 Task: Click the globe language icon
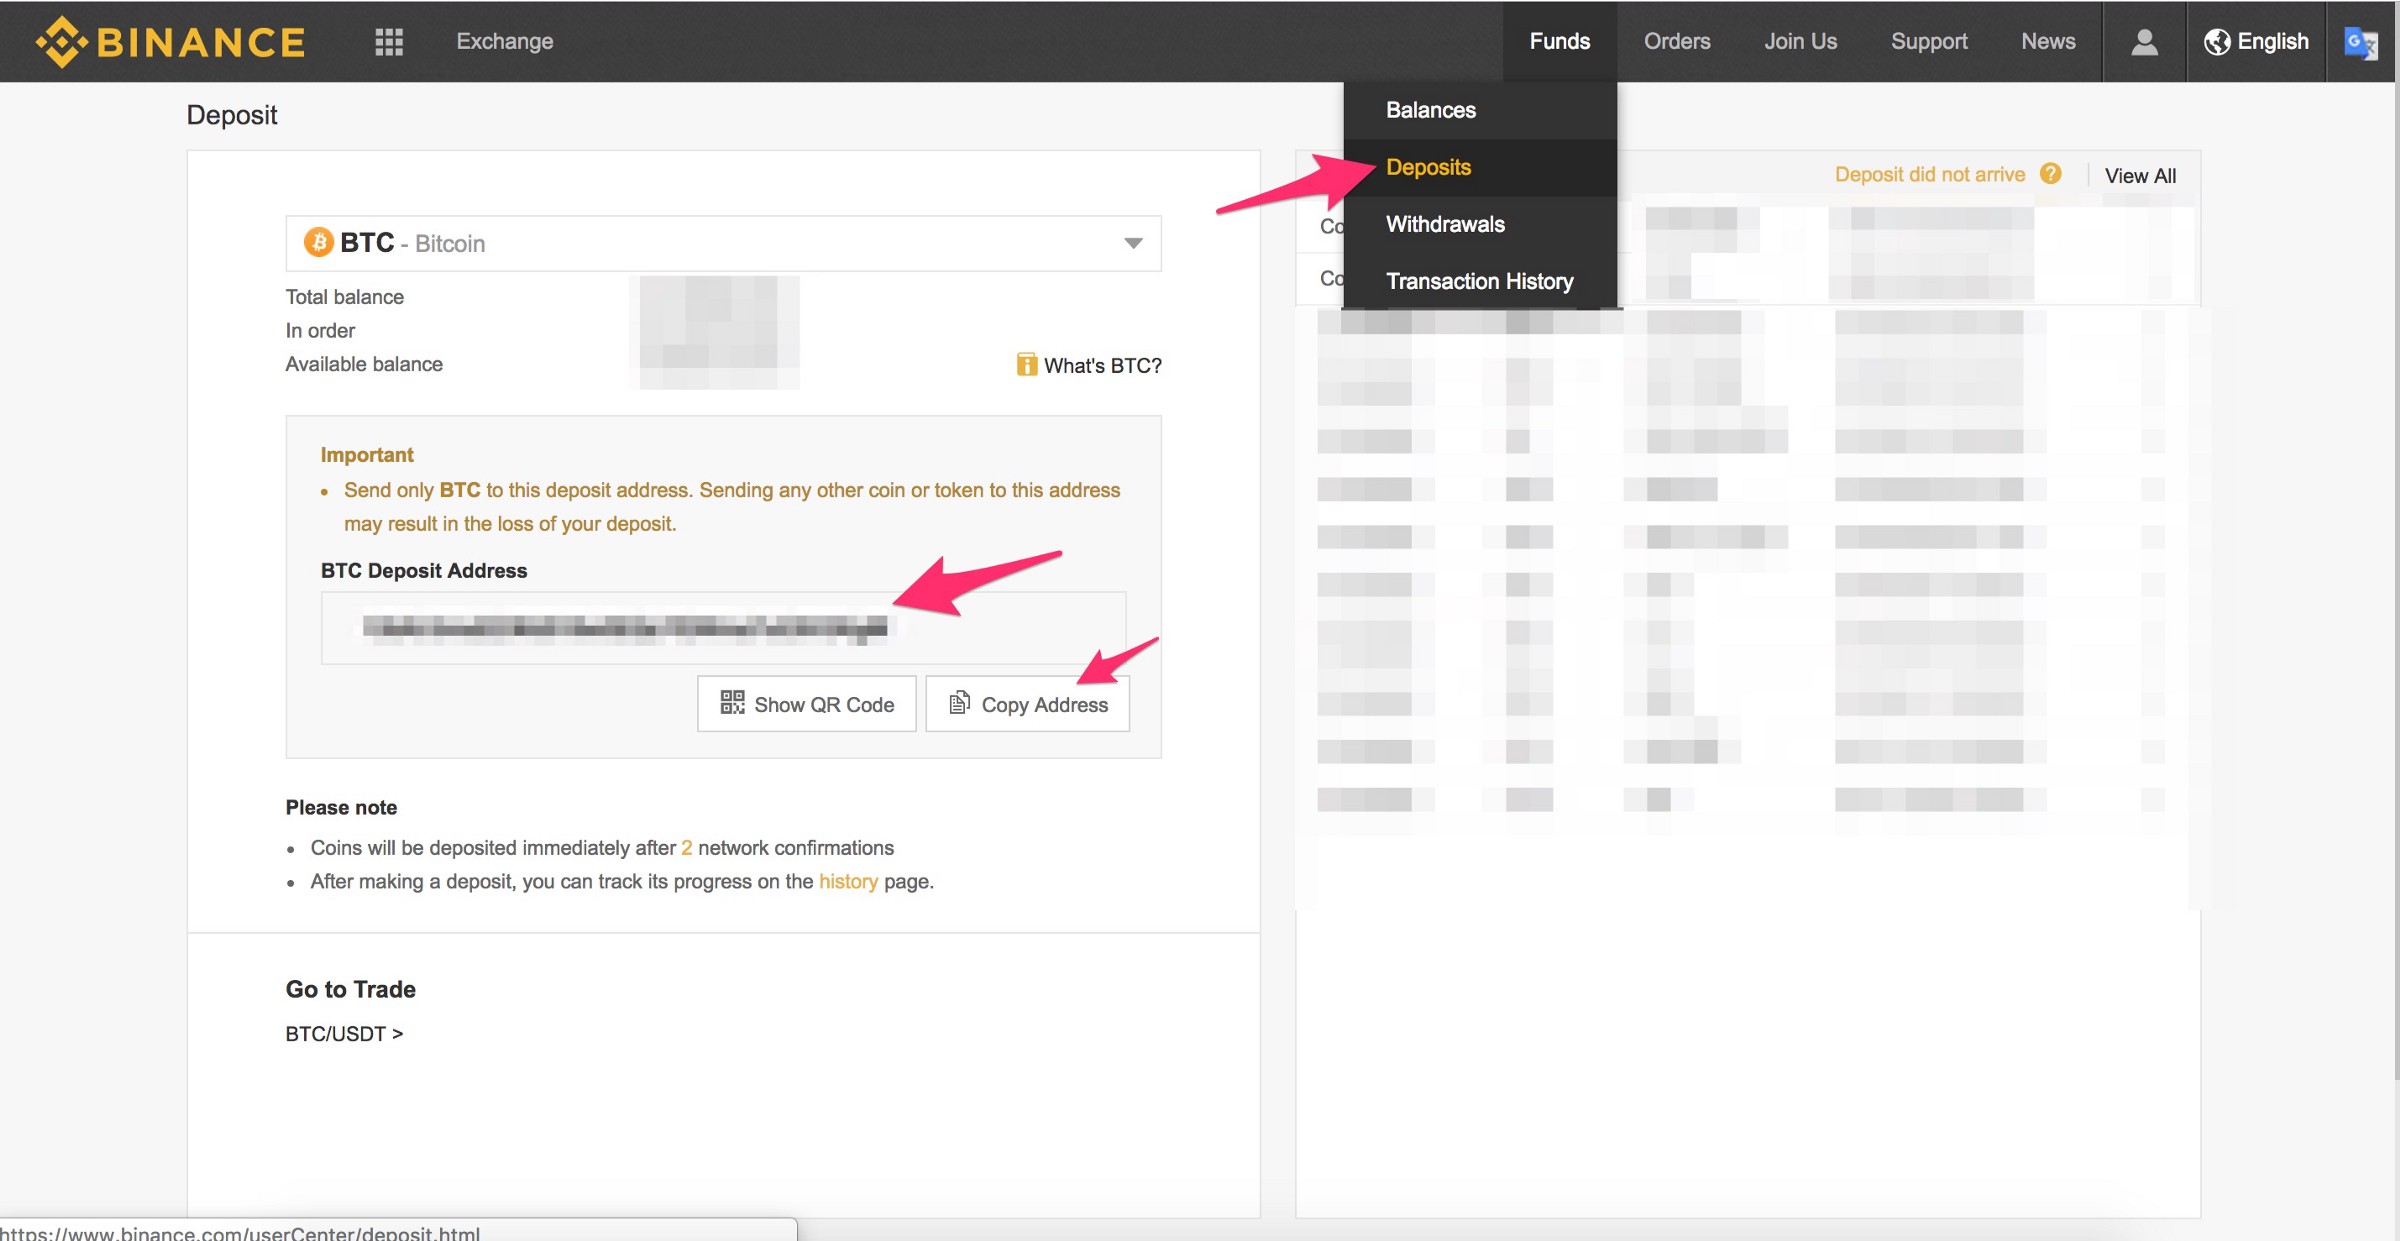pyautogui.click(x=2217, y=41)
